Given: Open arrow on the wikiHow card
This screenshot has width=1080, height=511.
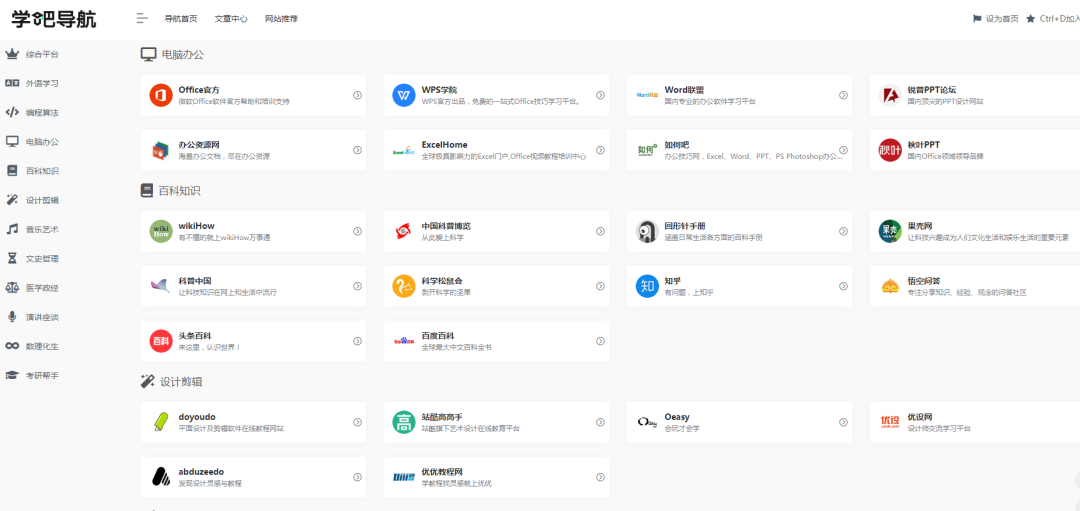Looking at the screenshot, I should click(357, 231).
